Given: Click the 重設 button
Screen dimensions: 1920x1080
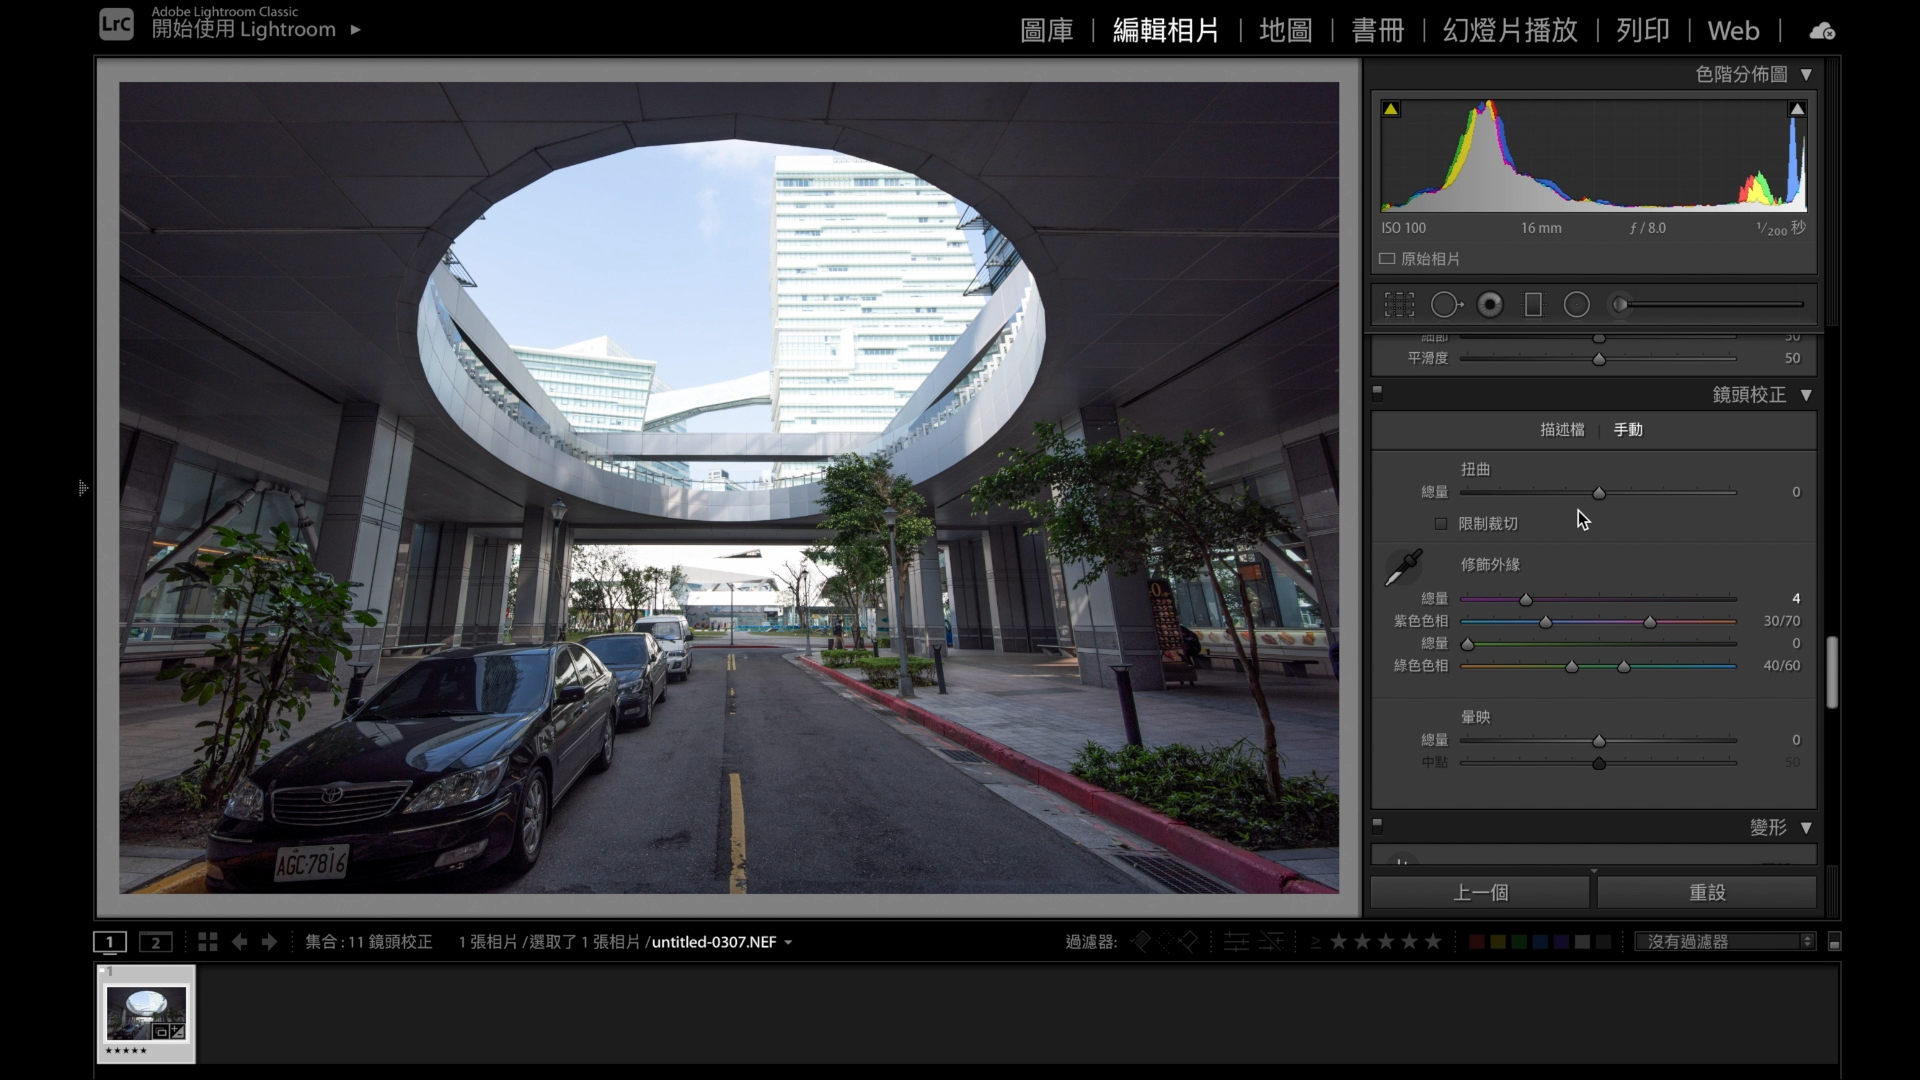Looking at the screenshot, I should pos(1707,892).
